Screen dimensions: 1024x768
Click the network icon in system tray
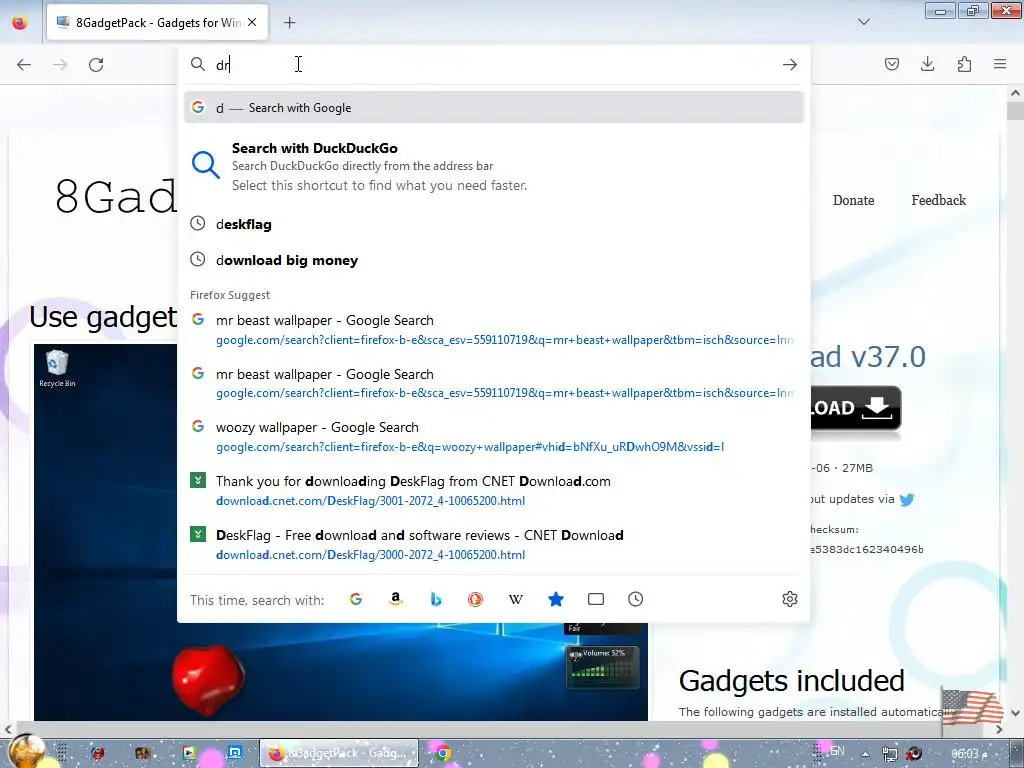coord(889,754)
